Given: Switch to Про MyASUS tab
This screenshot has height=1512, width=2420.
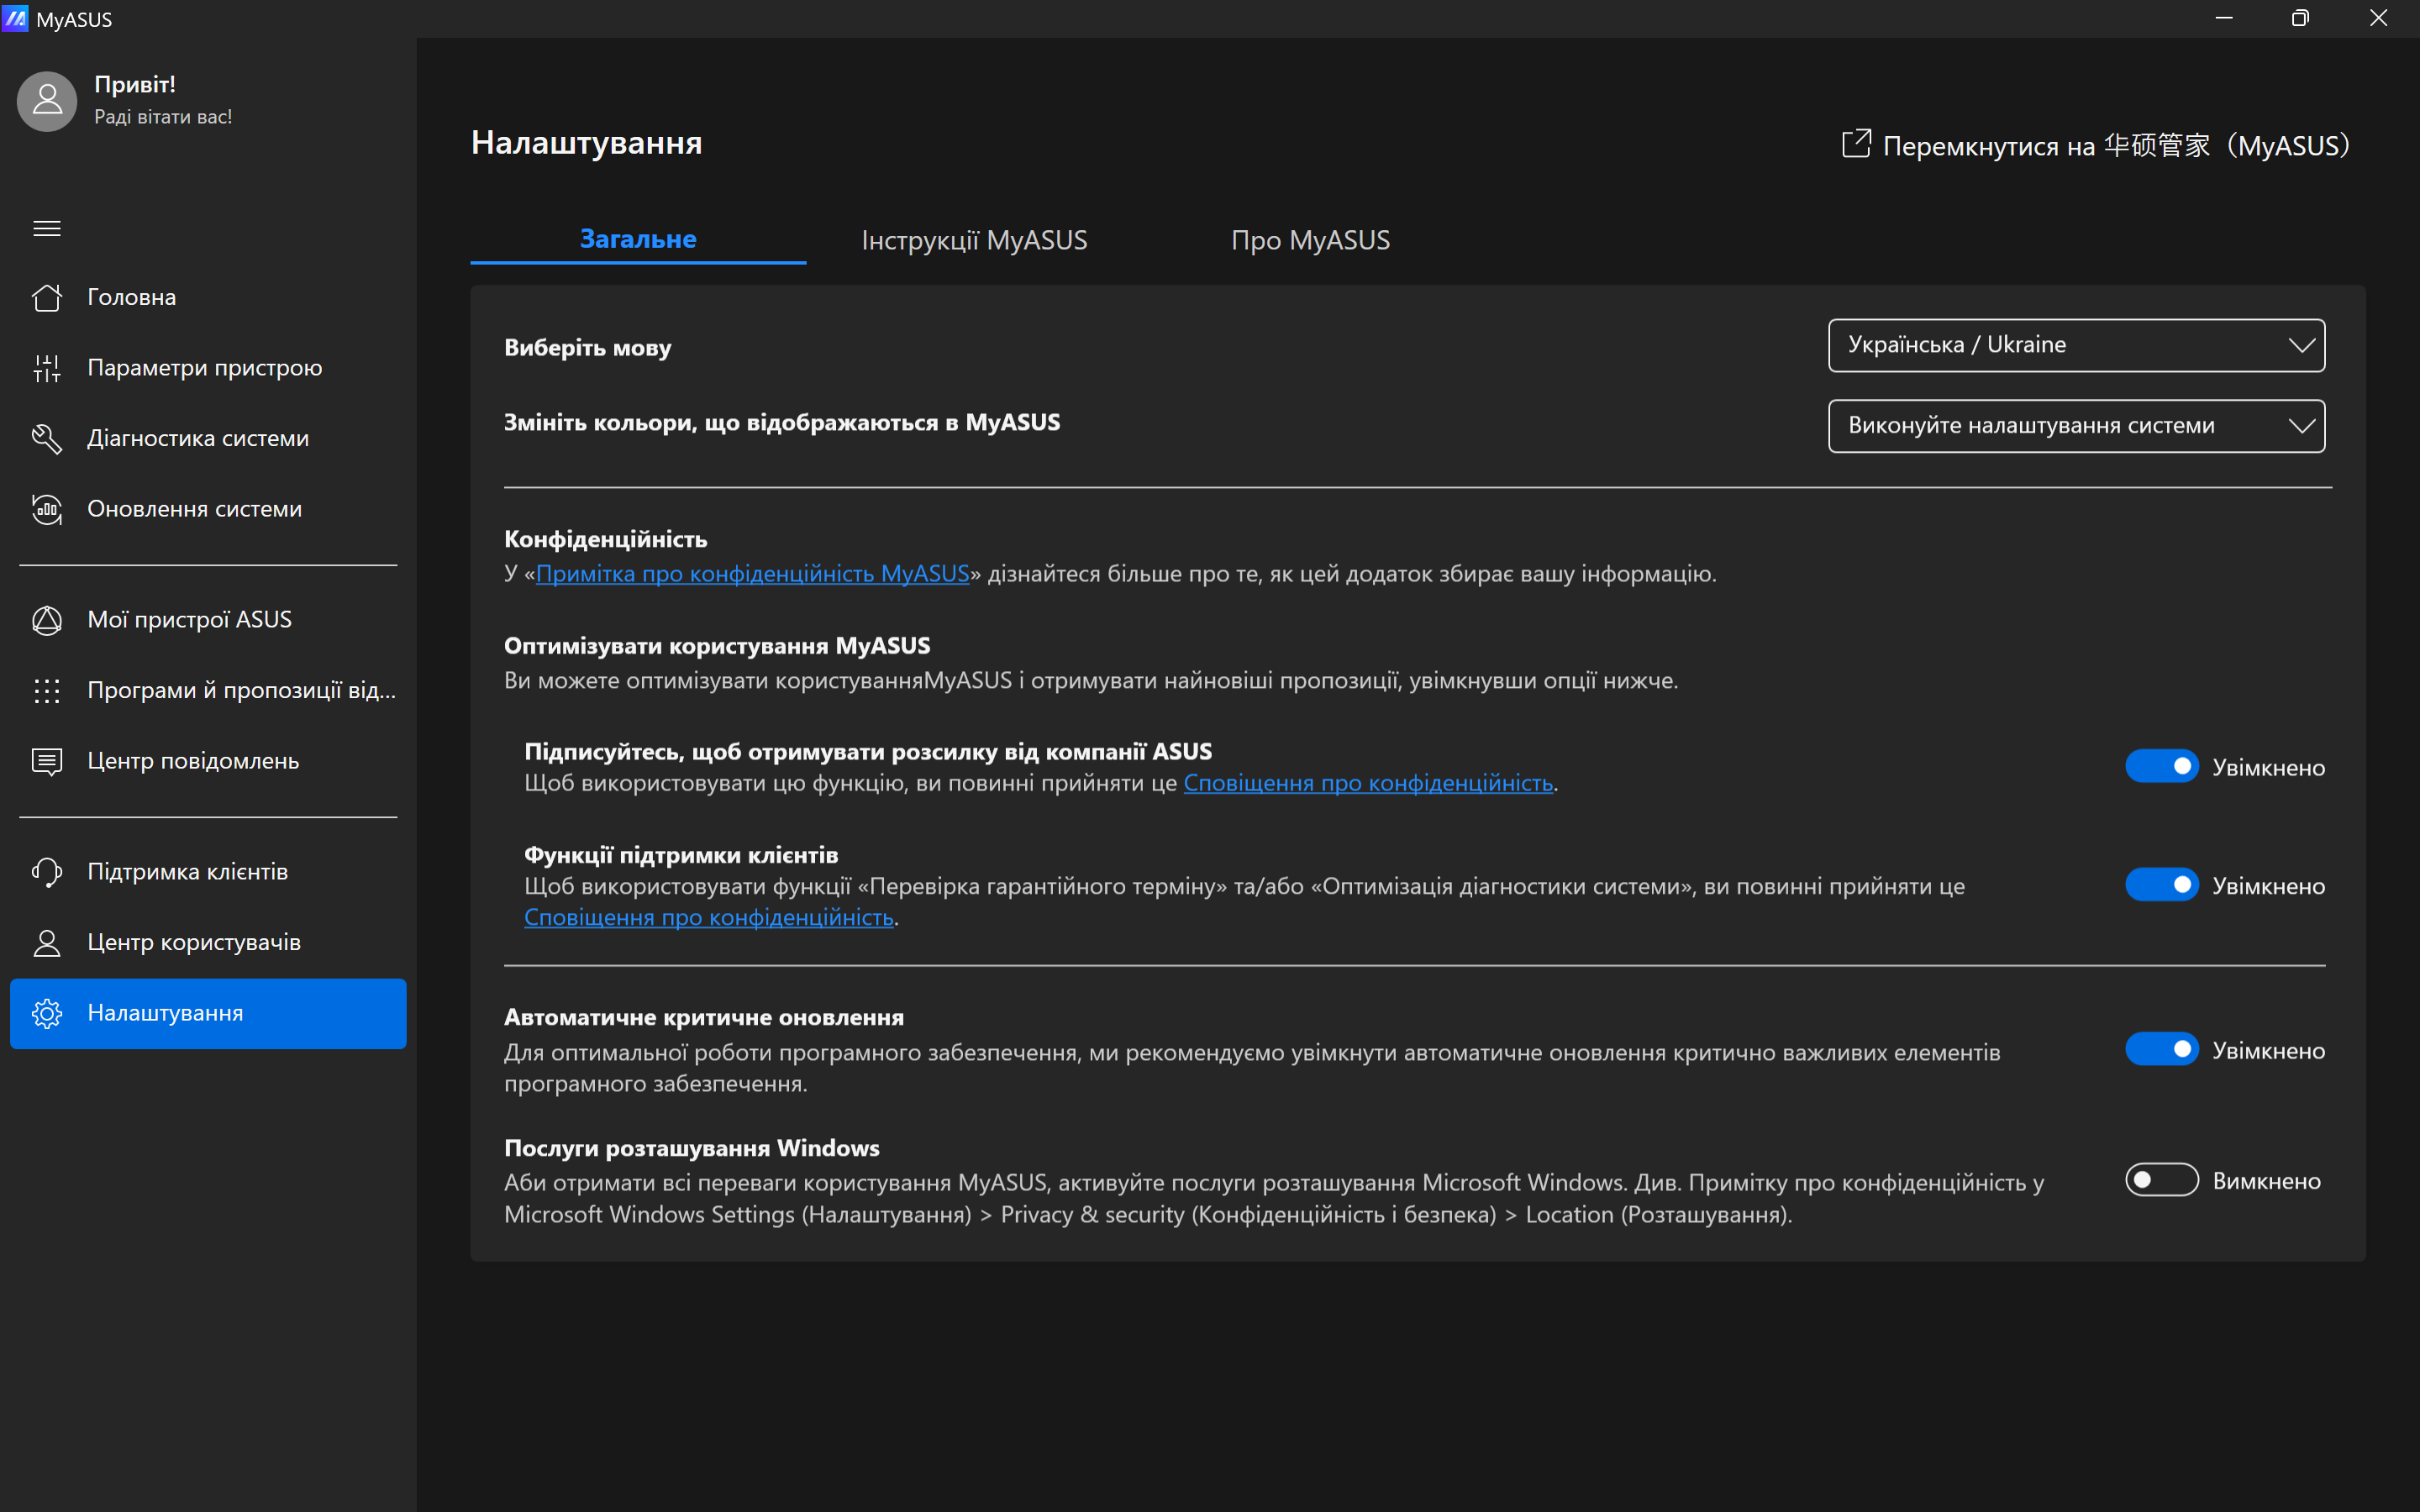Looking at the screenshot, I should [x=1310, y=240].
